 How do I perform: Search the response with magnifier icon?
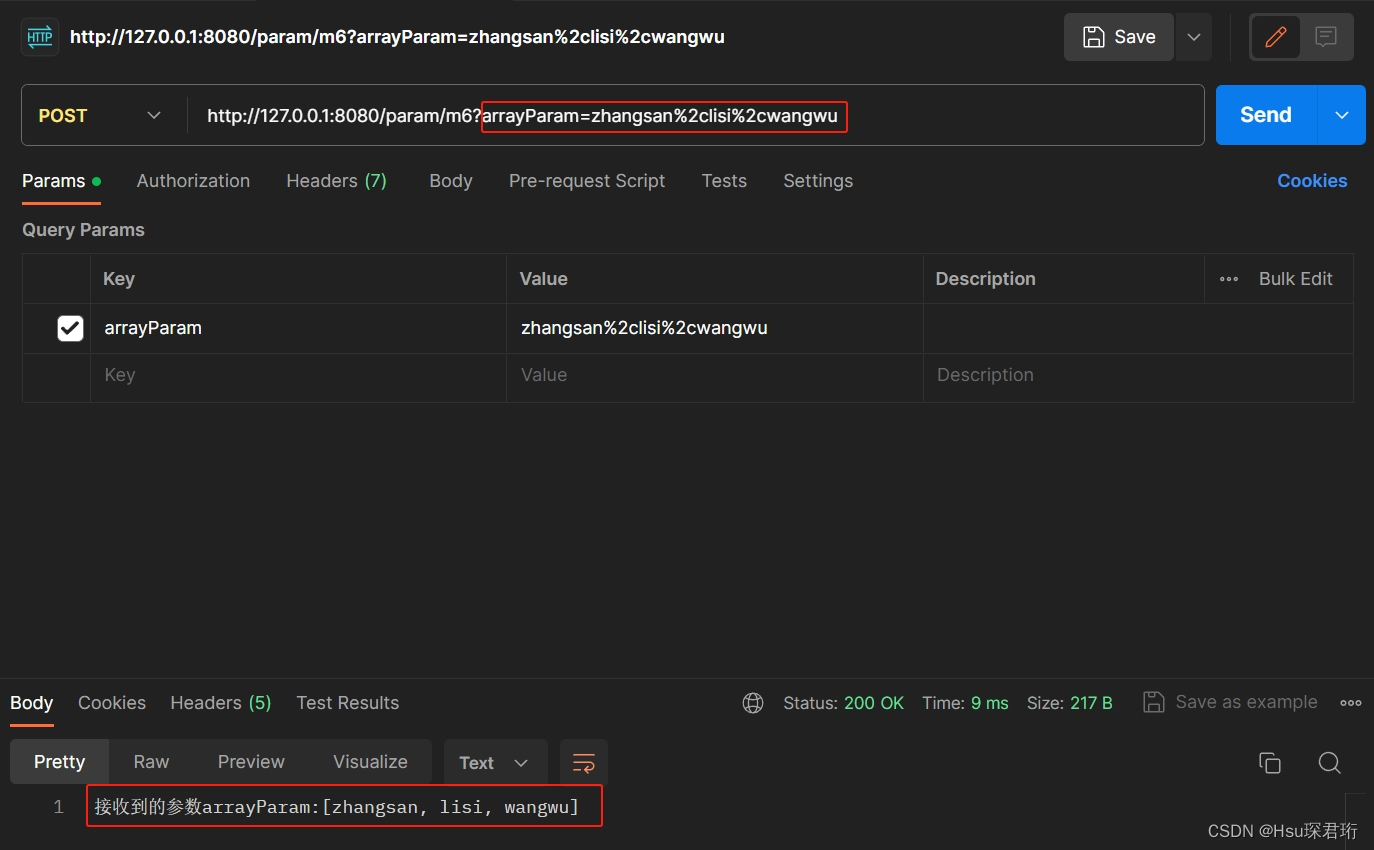click(x=1329, y=763)
